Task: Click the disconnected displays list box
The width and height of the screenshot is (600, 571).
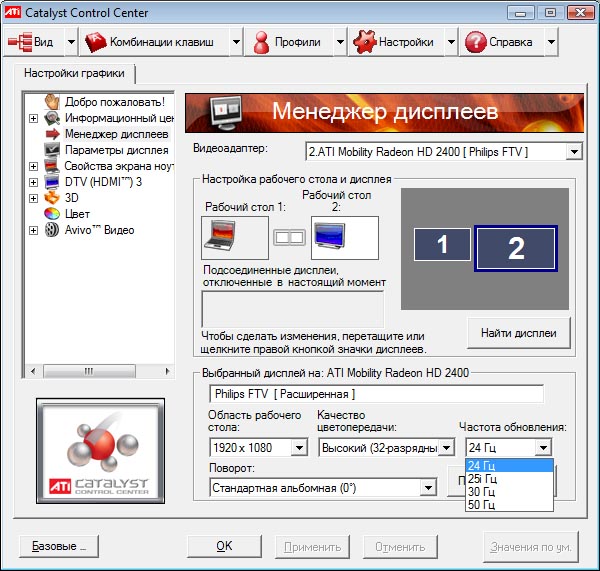Action: pyautogui.click(x=293, y=309)
